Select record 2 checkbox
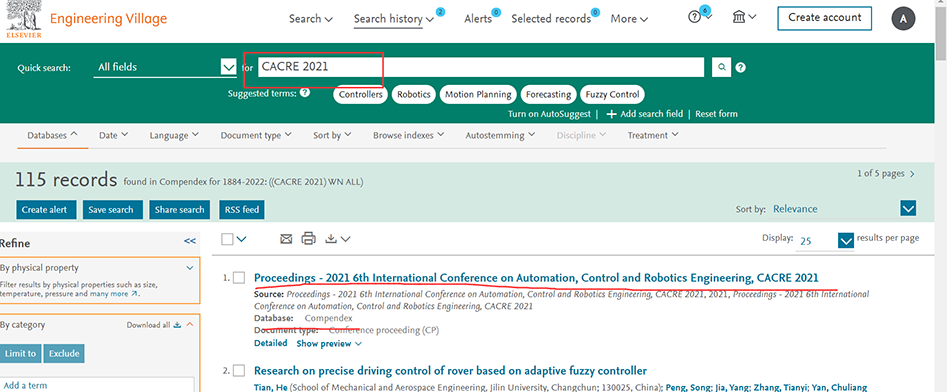Image resolution: width=947 pixels, height=392 pixels. pyautogui.click(x=239, y=371)
